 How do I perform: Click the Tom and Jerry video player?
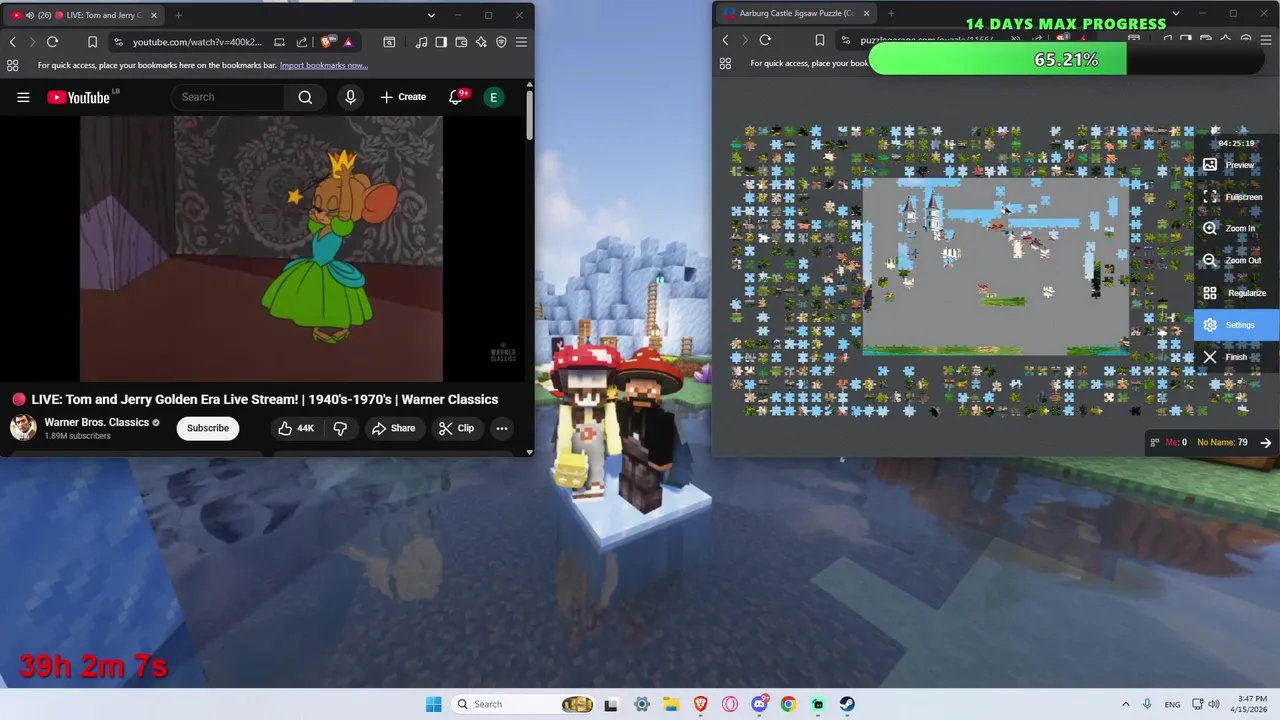coord(261,249)
